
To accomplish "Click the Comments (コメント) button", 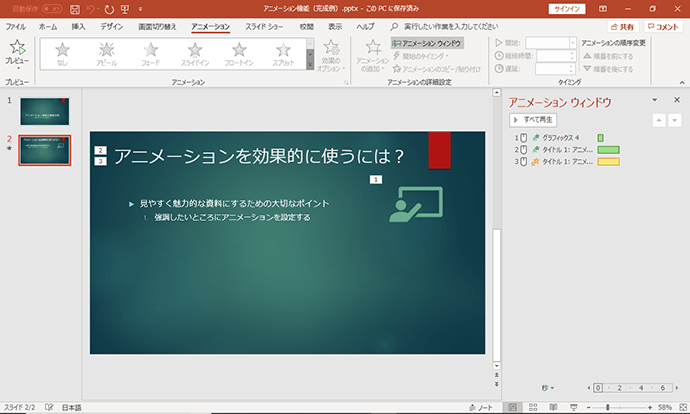I will [664, 27].
